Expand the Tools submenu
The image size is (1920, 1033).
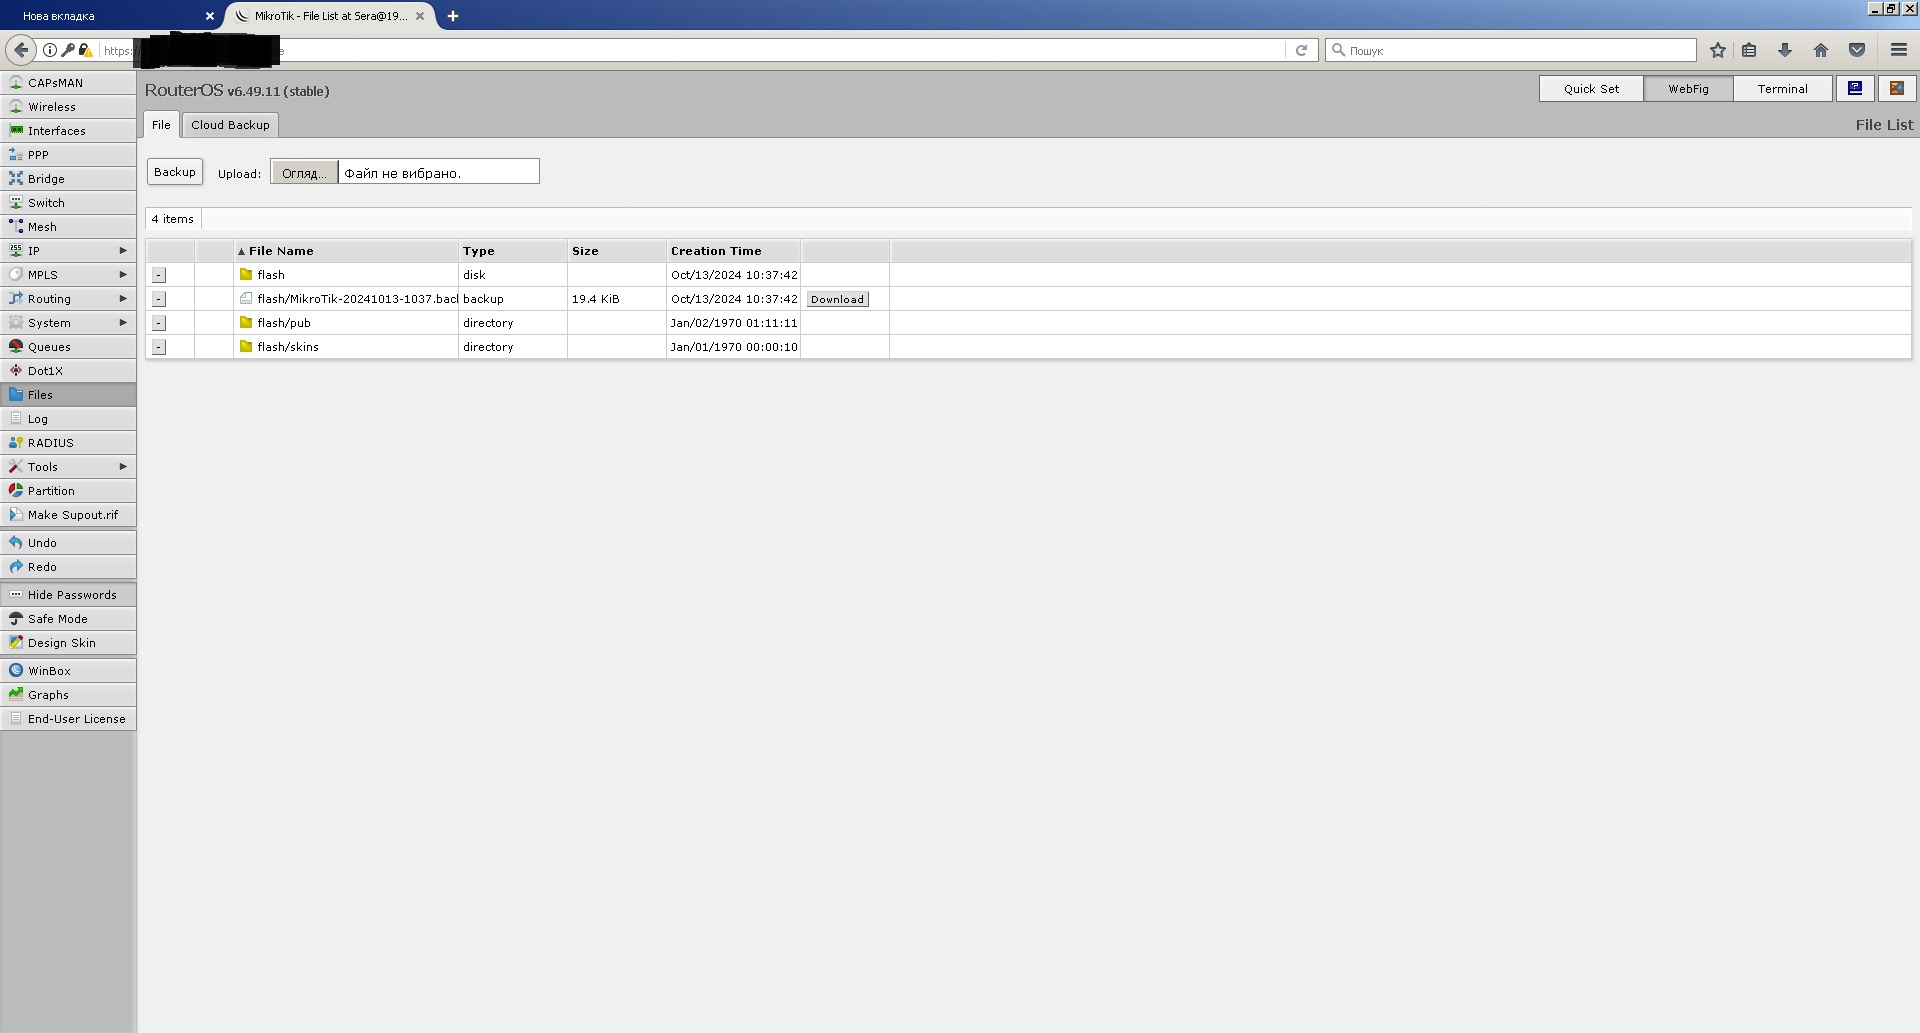[x=123, y=467]
